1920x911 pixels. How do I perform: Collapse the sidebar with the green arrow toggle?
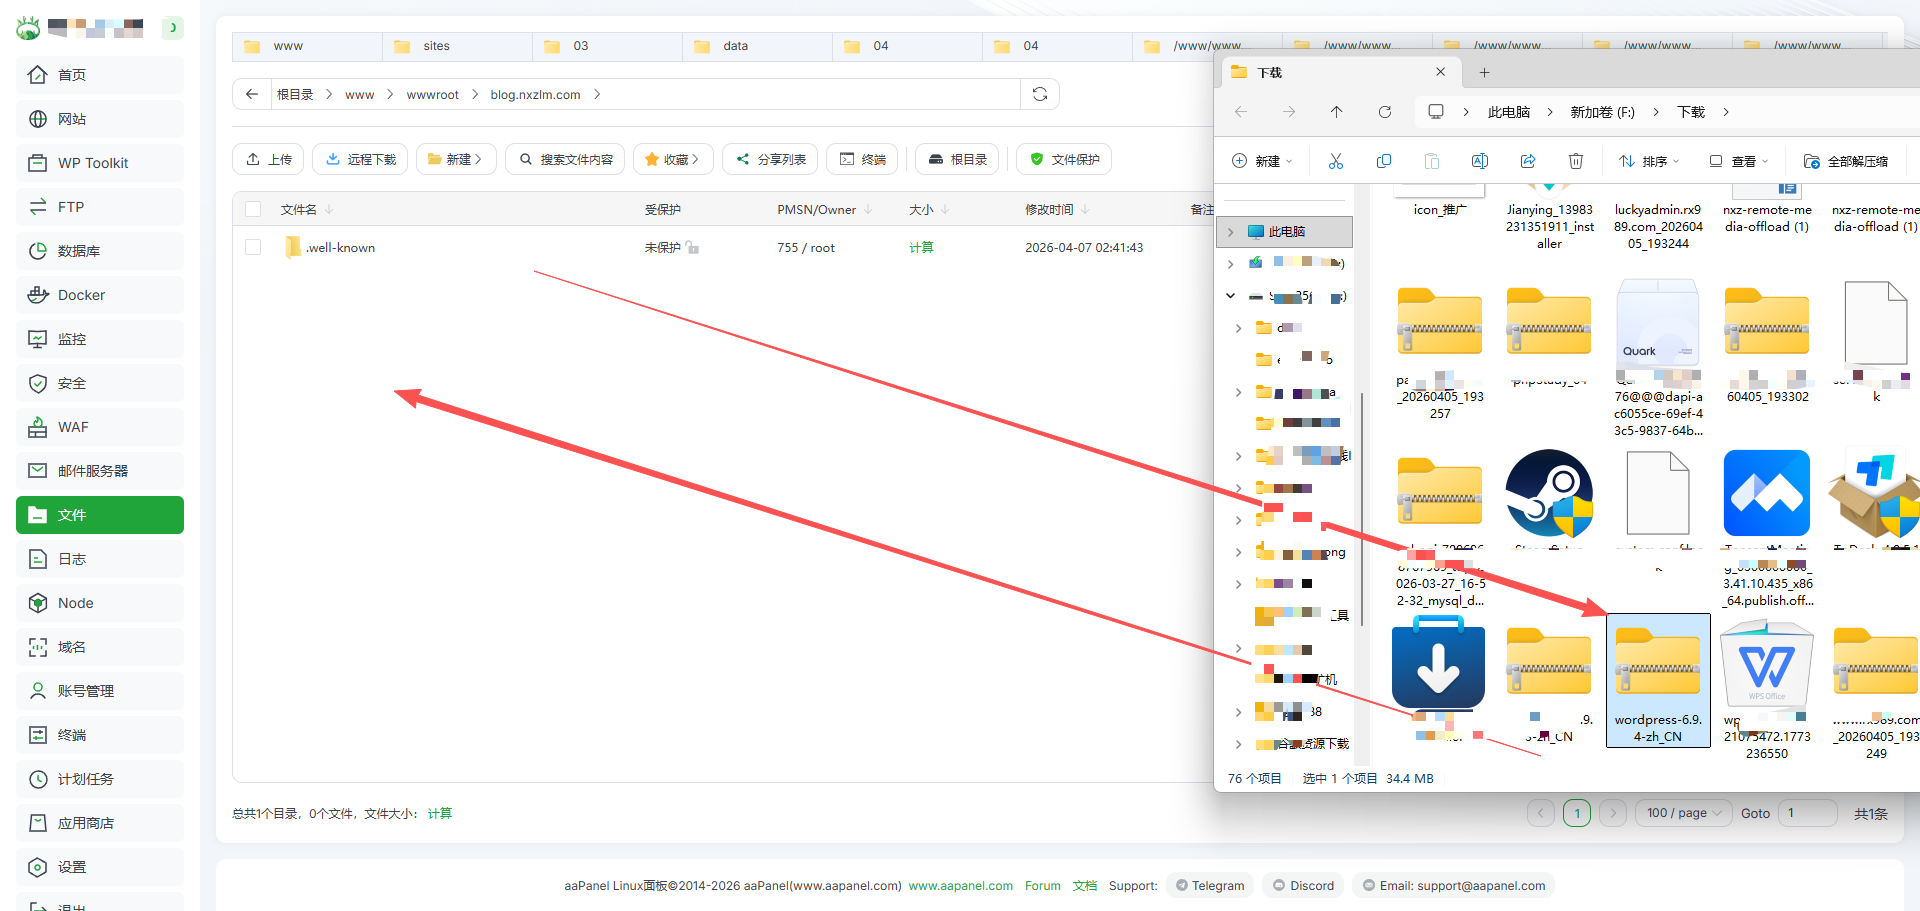point(173,27)
